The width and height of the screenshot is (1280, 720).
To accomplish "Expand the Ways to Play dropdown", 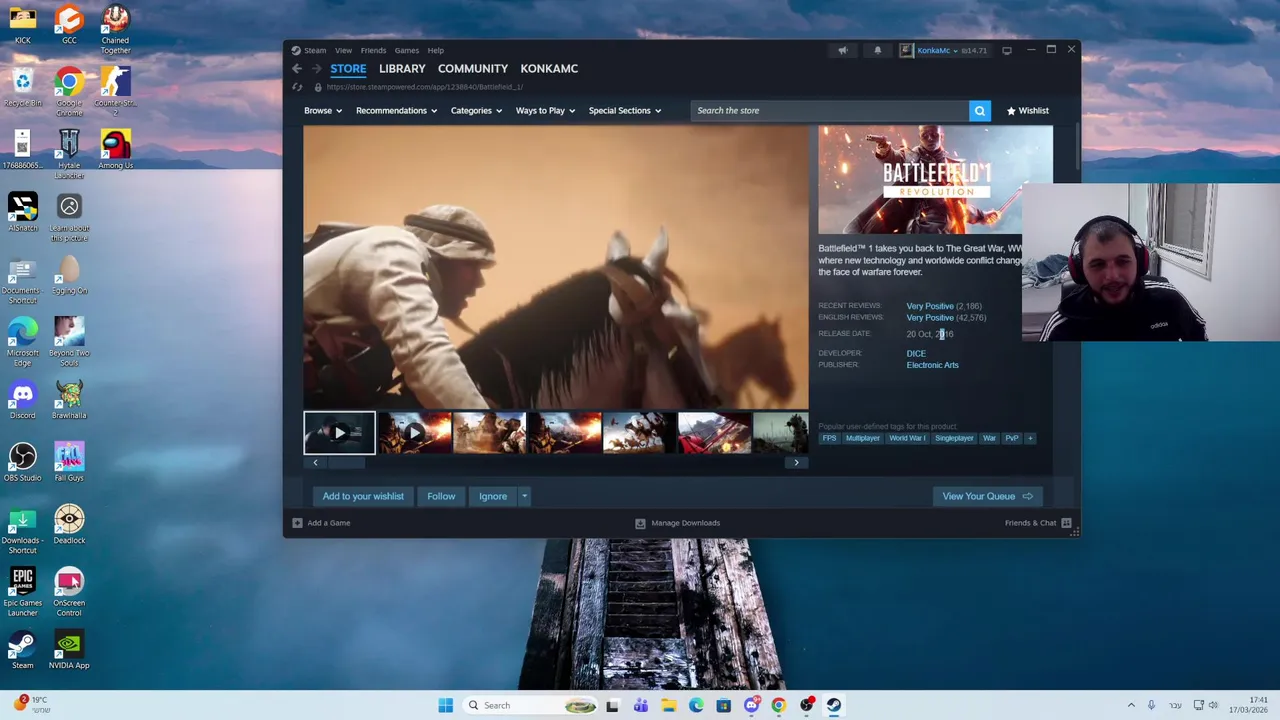I will pos(545,111).
